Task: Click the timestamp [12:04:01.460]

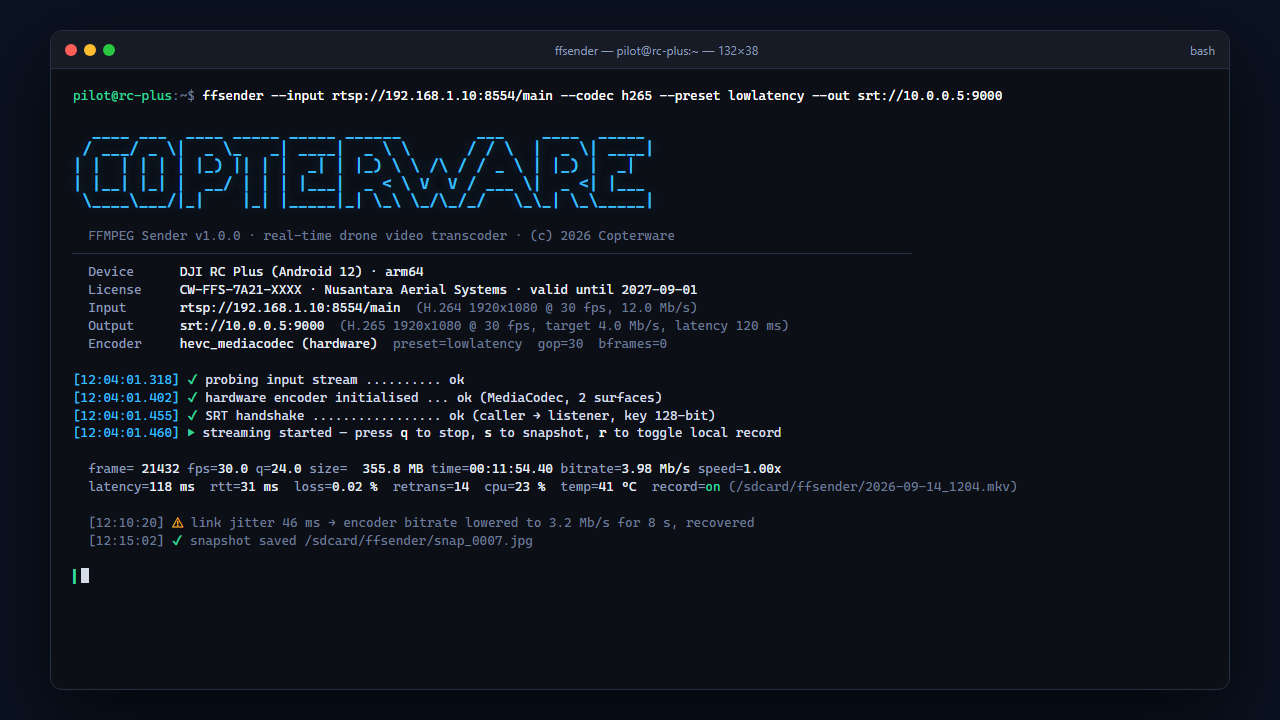Action: coord(126,433)
